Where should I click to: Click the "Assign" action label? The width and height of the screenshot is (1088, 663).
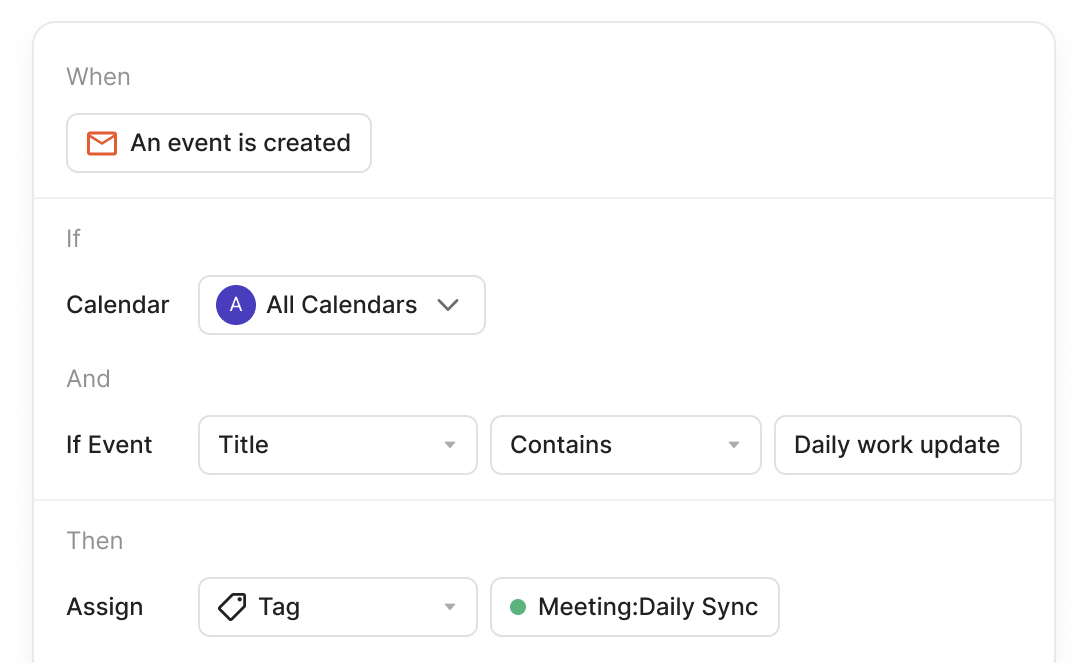[105, 607]
